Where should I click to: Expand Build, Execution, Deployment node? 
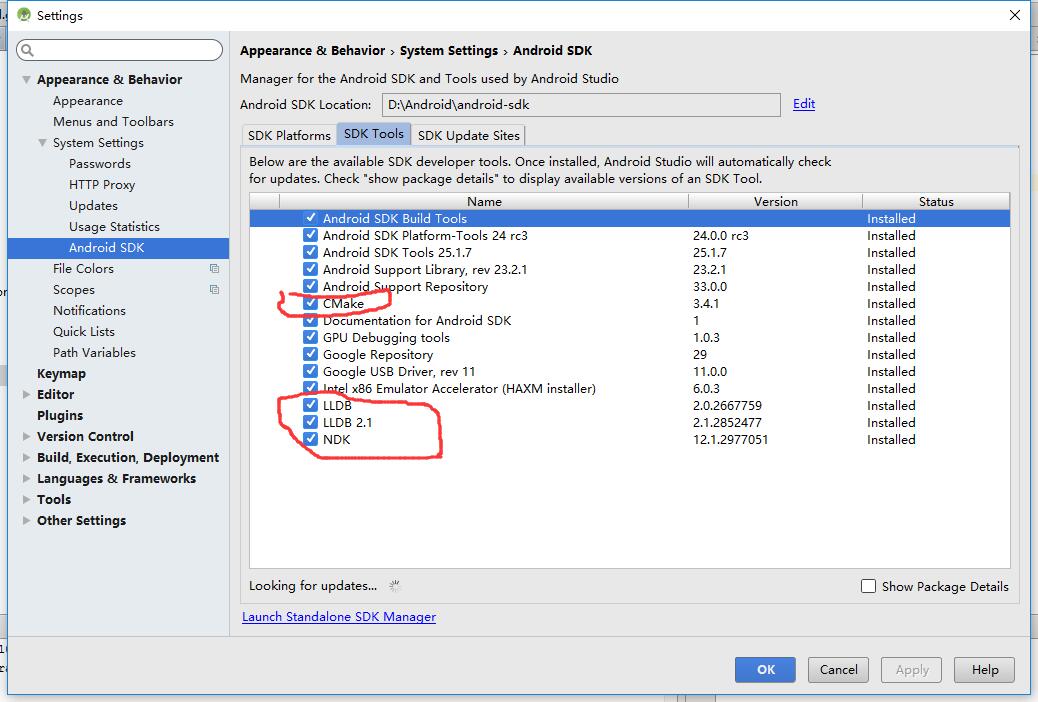click(26, 457)
